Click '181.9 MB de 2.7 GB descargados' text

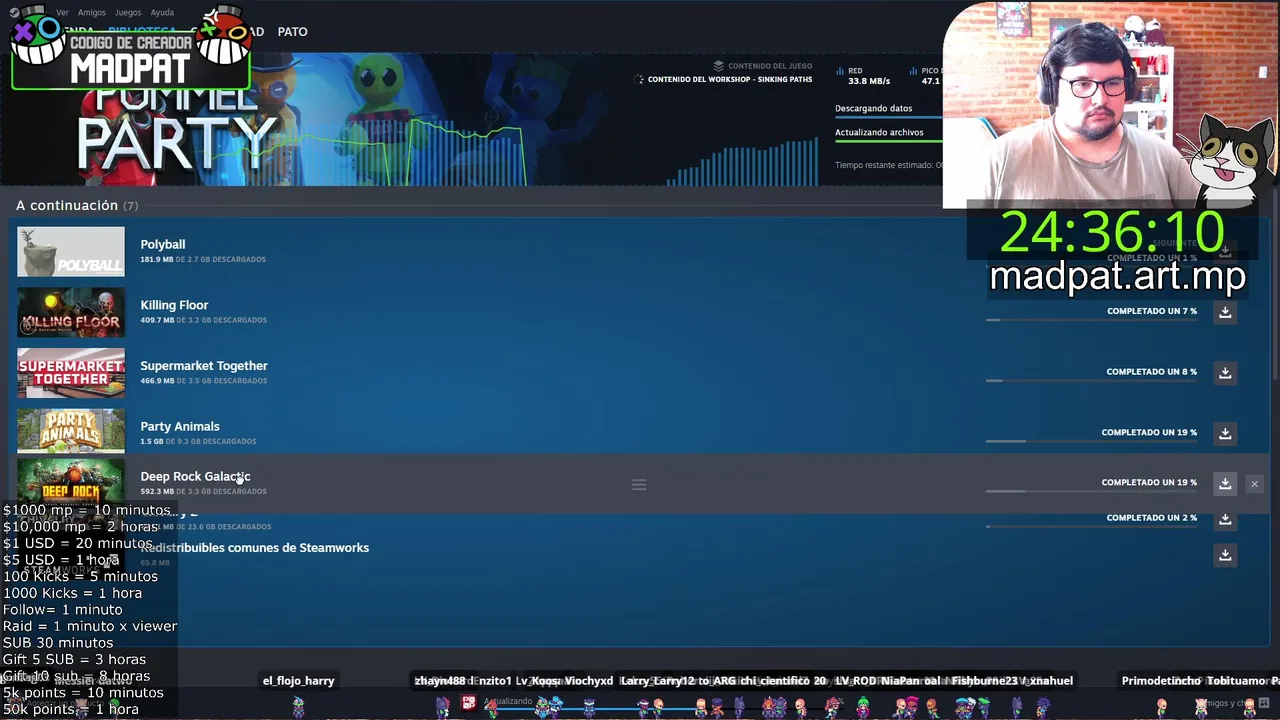coord(203,259)
